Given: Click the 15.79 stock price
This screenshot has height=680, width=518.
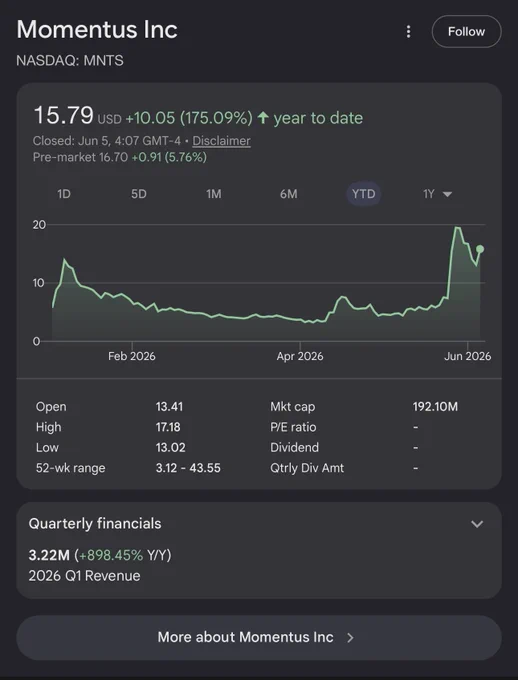Looking at the screenshot, I should tap(63, 115).
